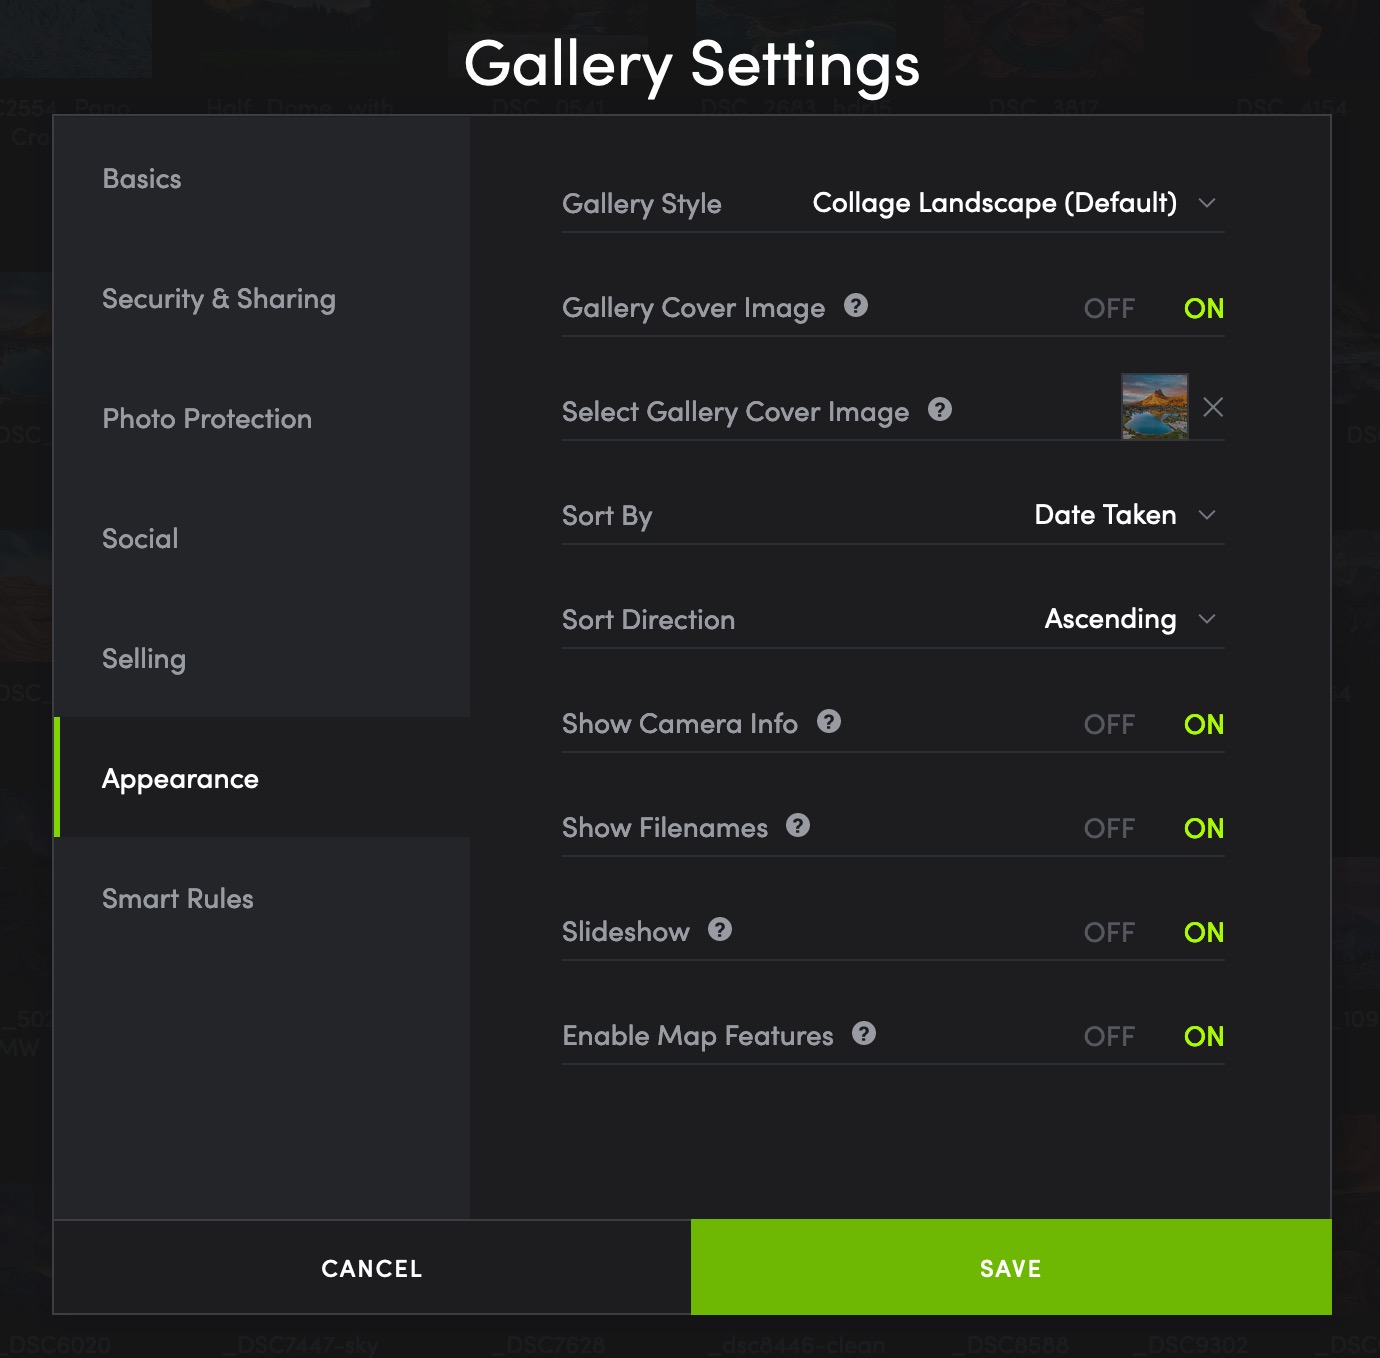Screen dimensions: 1380x1358
Task: Open help for Enable Map Features
Action: pos(864,1034)
